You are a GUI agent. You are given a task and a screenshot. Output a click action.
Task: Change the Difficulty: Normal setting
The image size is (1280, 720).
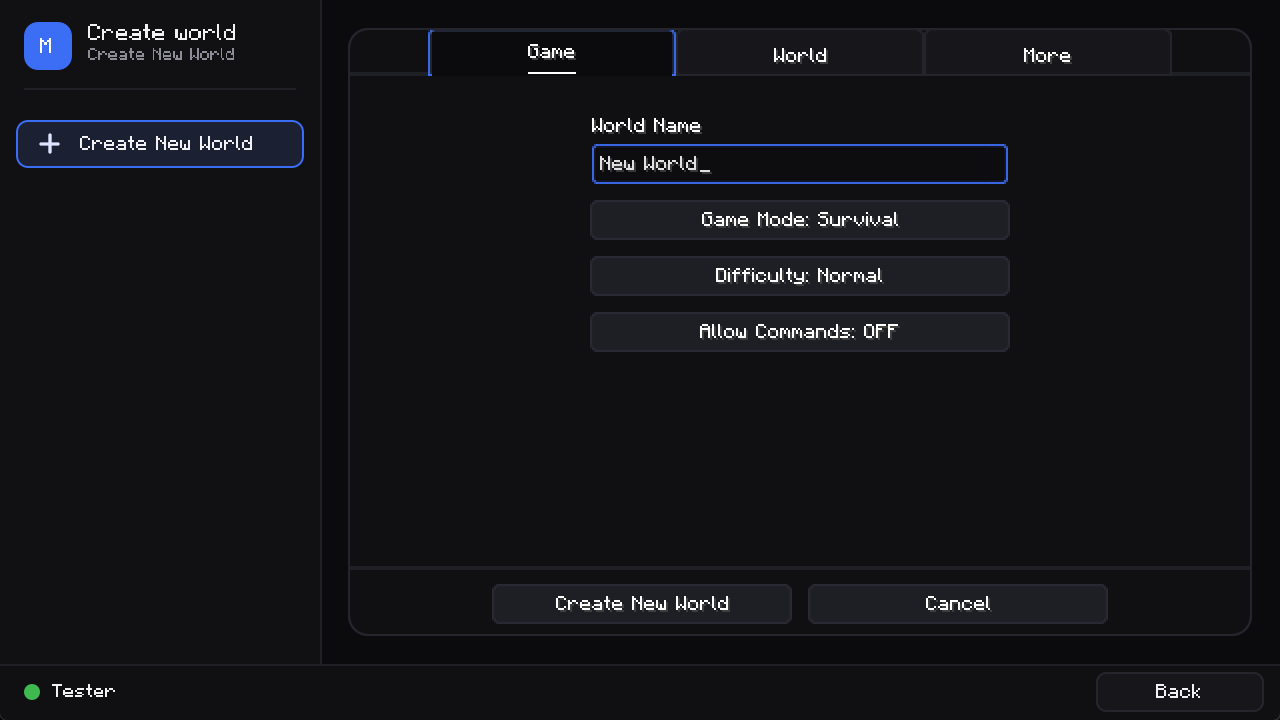click(x=800, y=276)
